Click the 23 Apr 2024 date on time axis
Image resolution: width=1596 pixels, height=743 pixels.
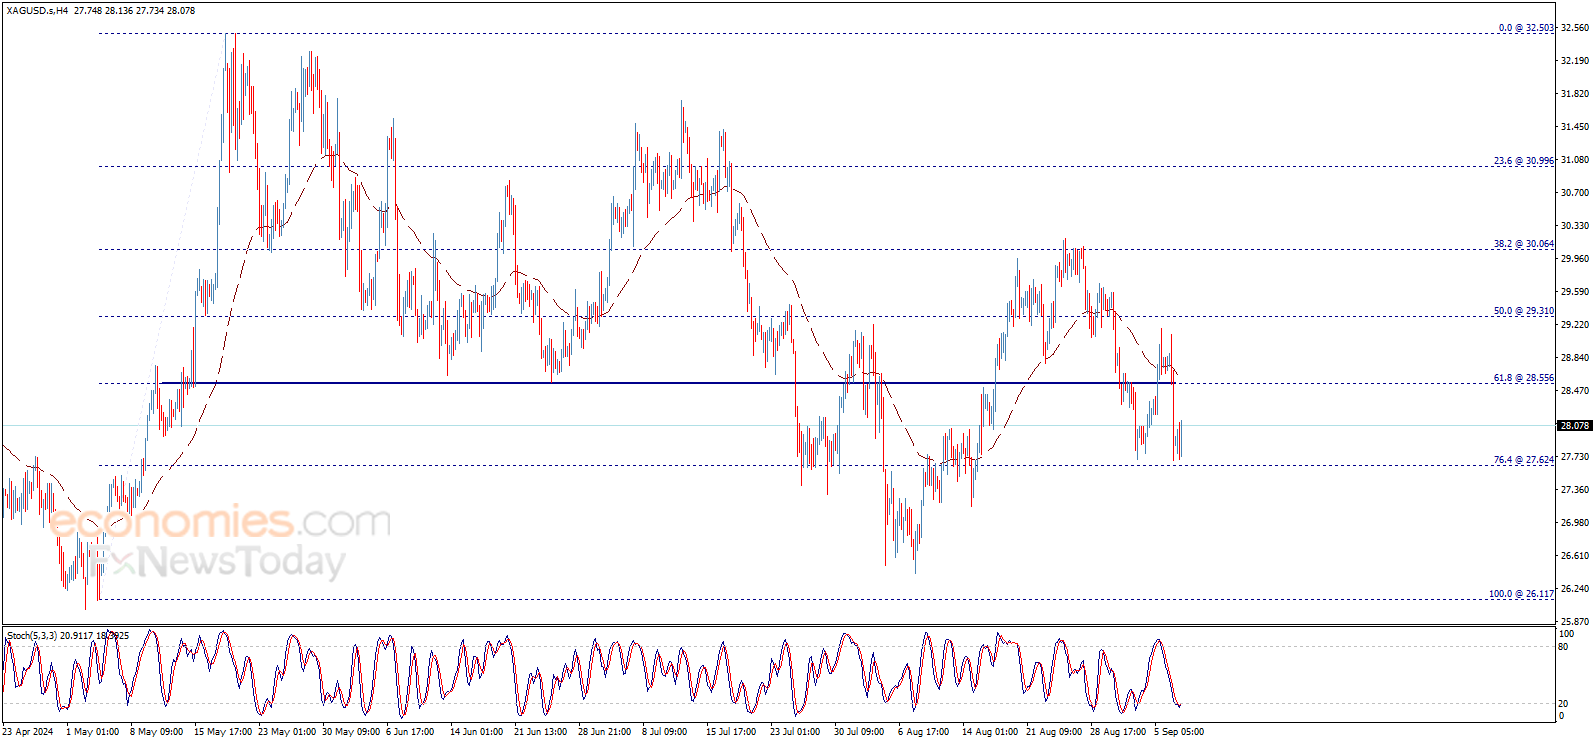tap(28, 732)
